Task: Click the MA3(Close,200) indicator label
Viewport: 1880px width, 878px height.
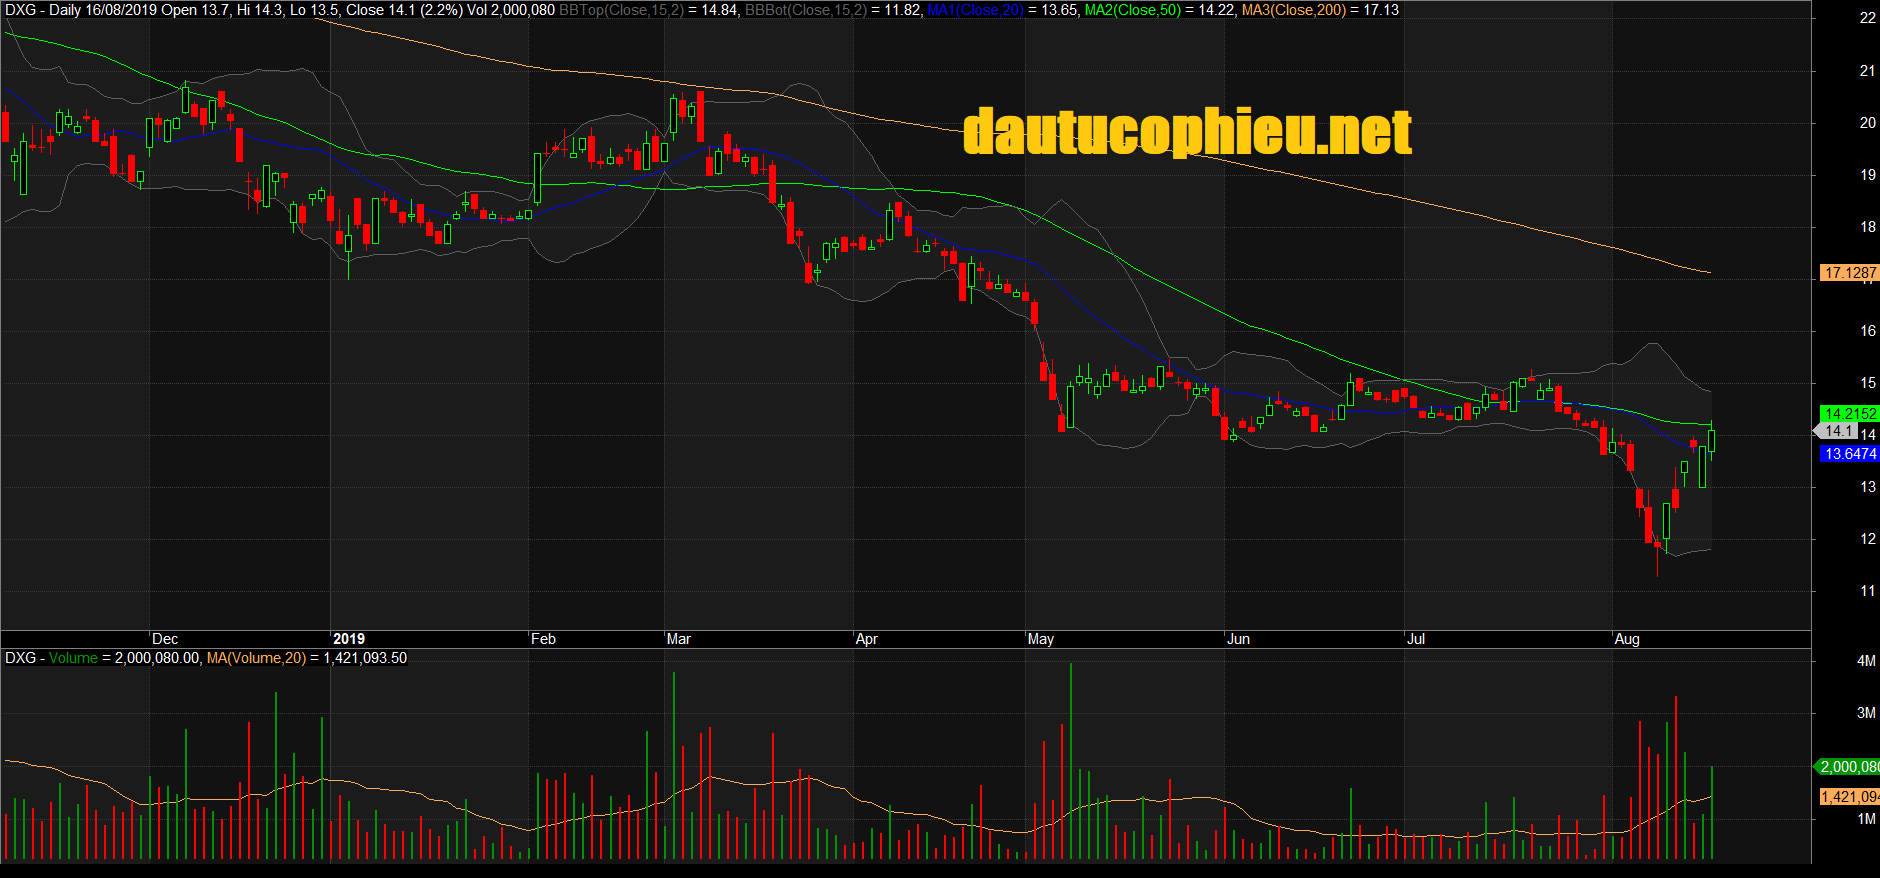Action: (1292, 10)
